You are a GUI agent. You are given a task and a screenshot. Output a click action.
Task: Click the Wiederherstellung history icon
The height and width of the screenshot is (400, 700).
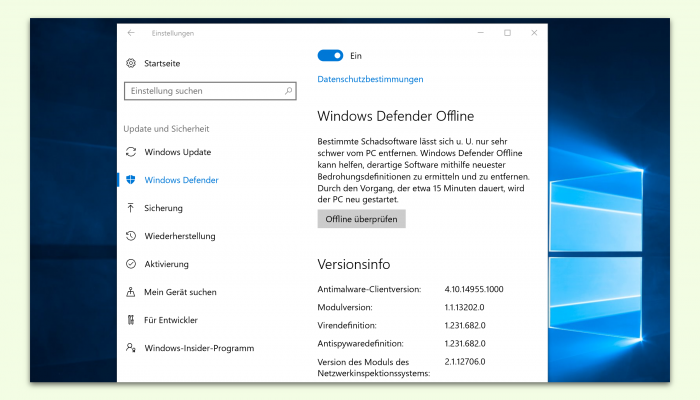click(131, 236)
